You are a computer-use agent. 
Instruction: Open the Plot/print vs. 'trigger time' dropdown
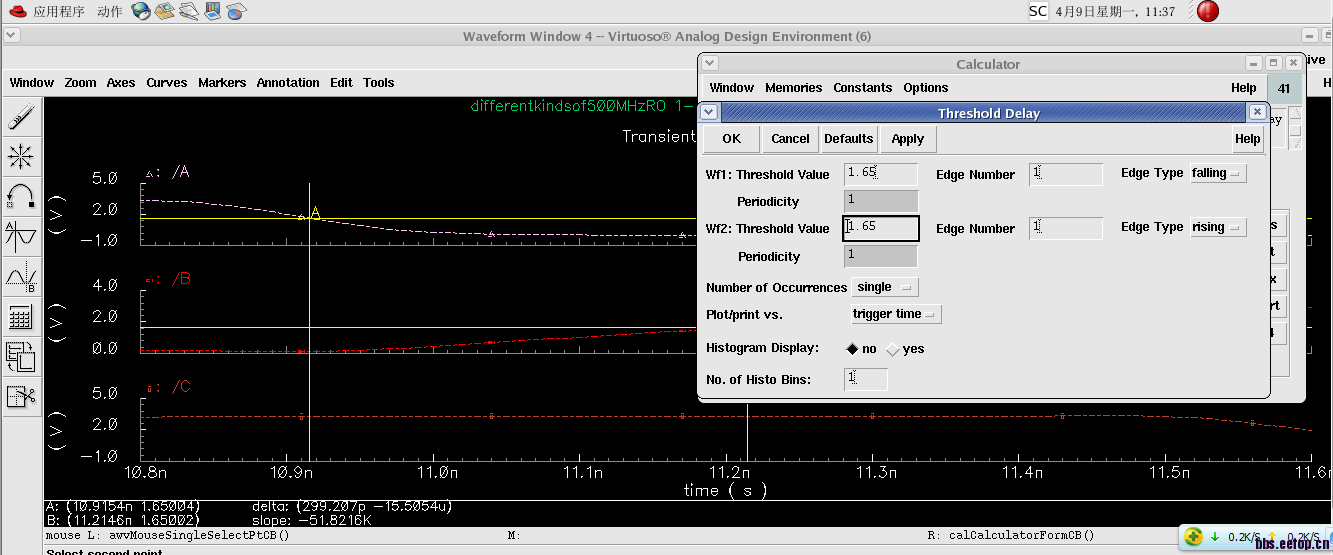coord(896,315)
